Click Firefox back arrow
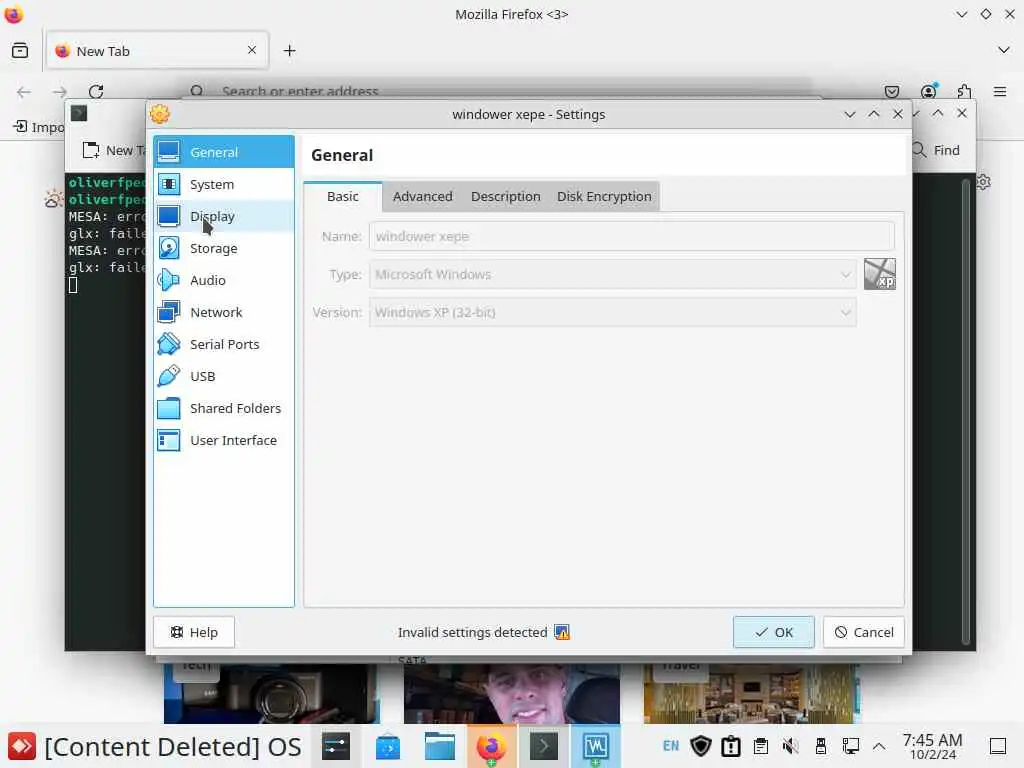This screenshot has height=768, width=1024. [24, 91]
